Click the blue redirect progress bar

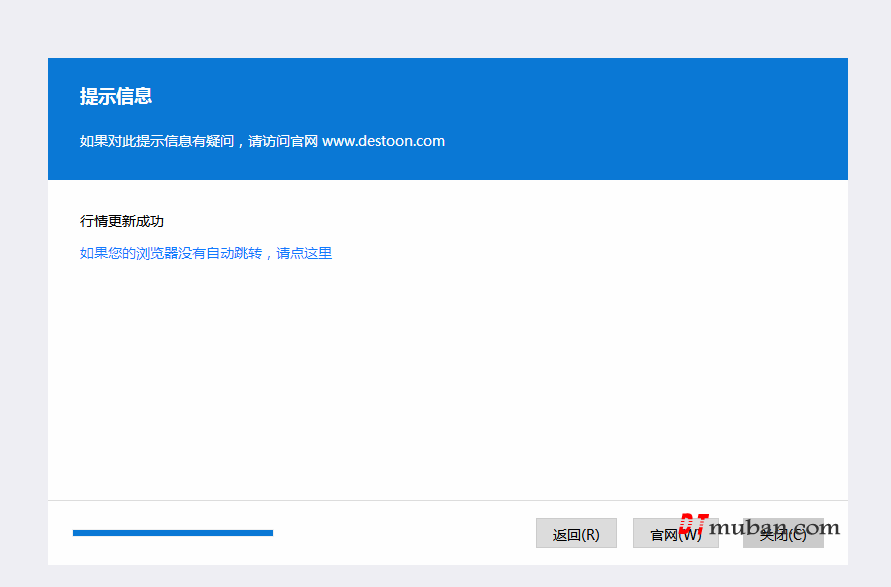(x=172, y=533)
